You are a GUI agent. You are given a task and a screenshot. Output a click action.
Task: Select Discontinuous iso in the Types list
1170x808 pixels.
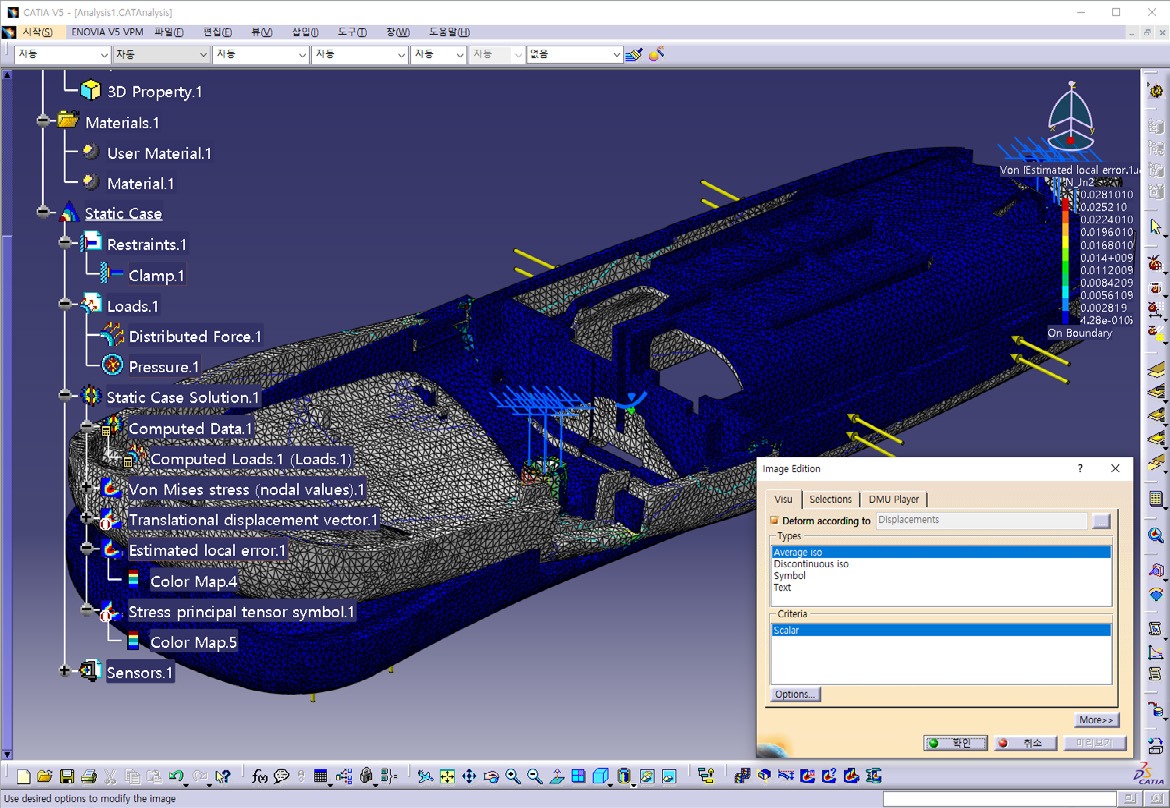click(811, 564)
